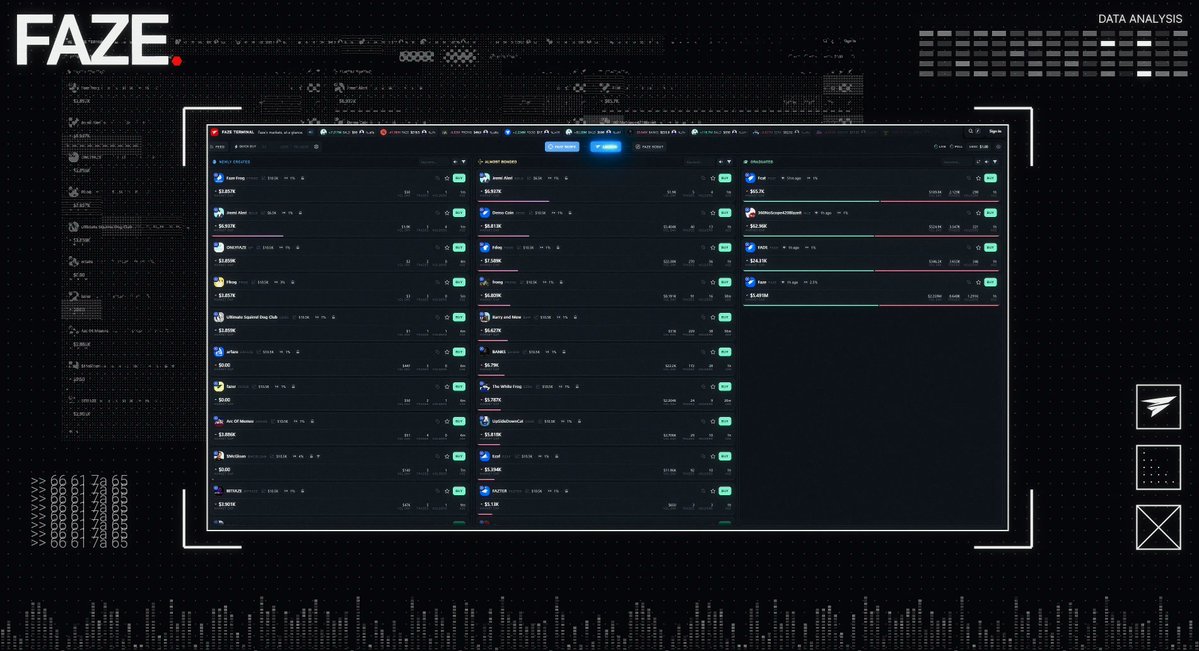Favorite ONEXFAZE with star icon
The image size is (1199, 651).
[447, 248]
